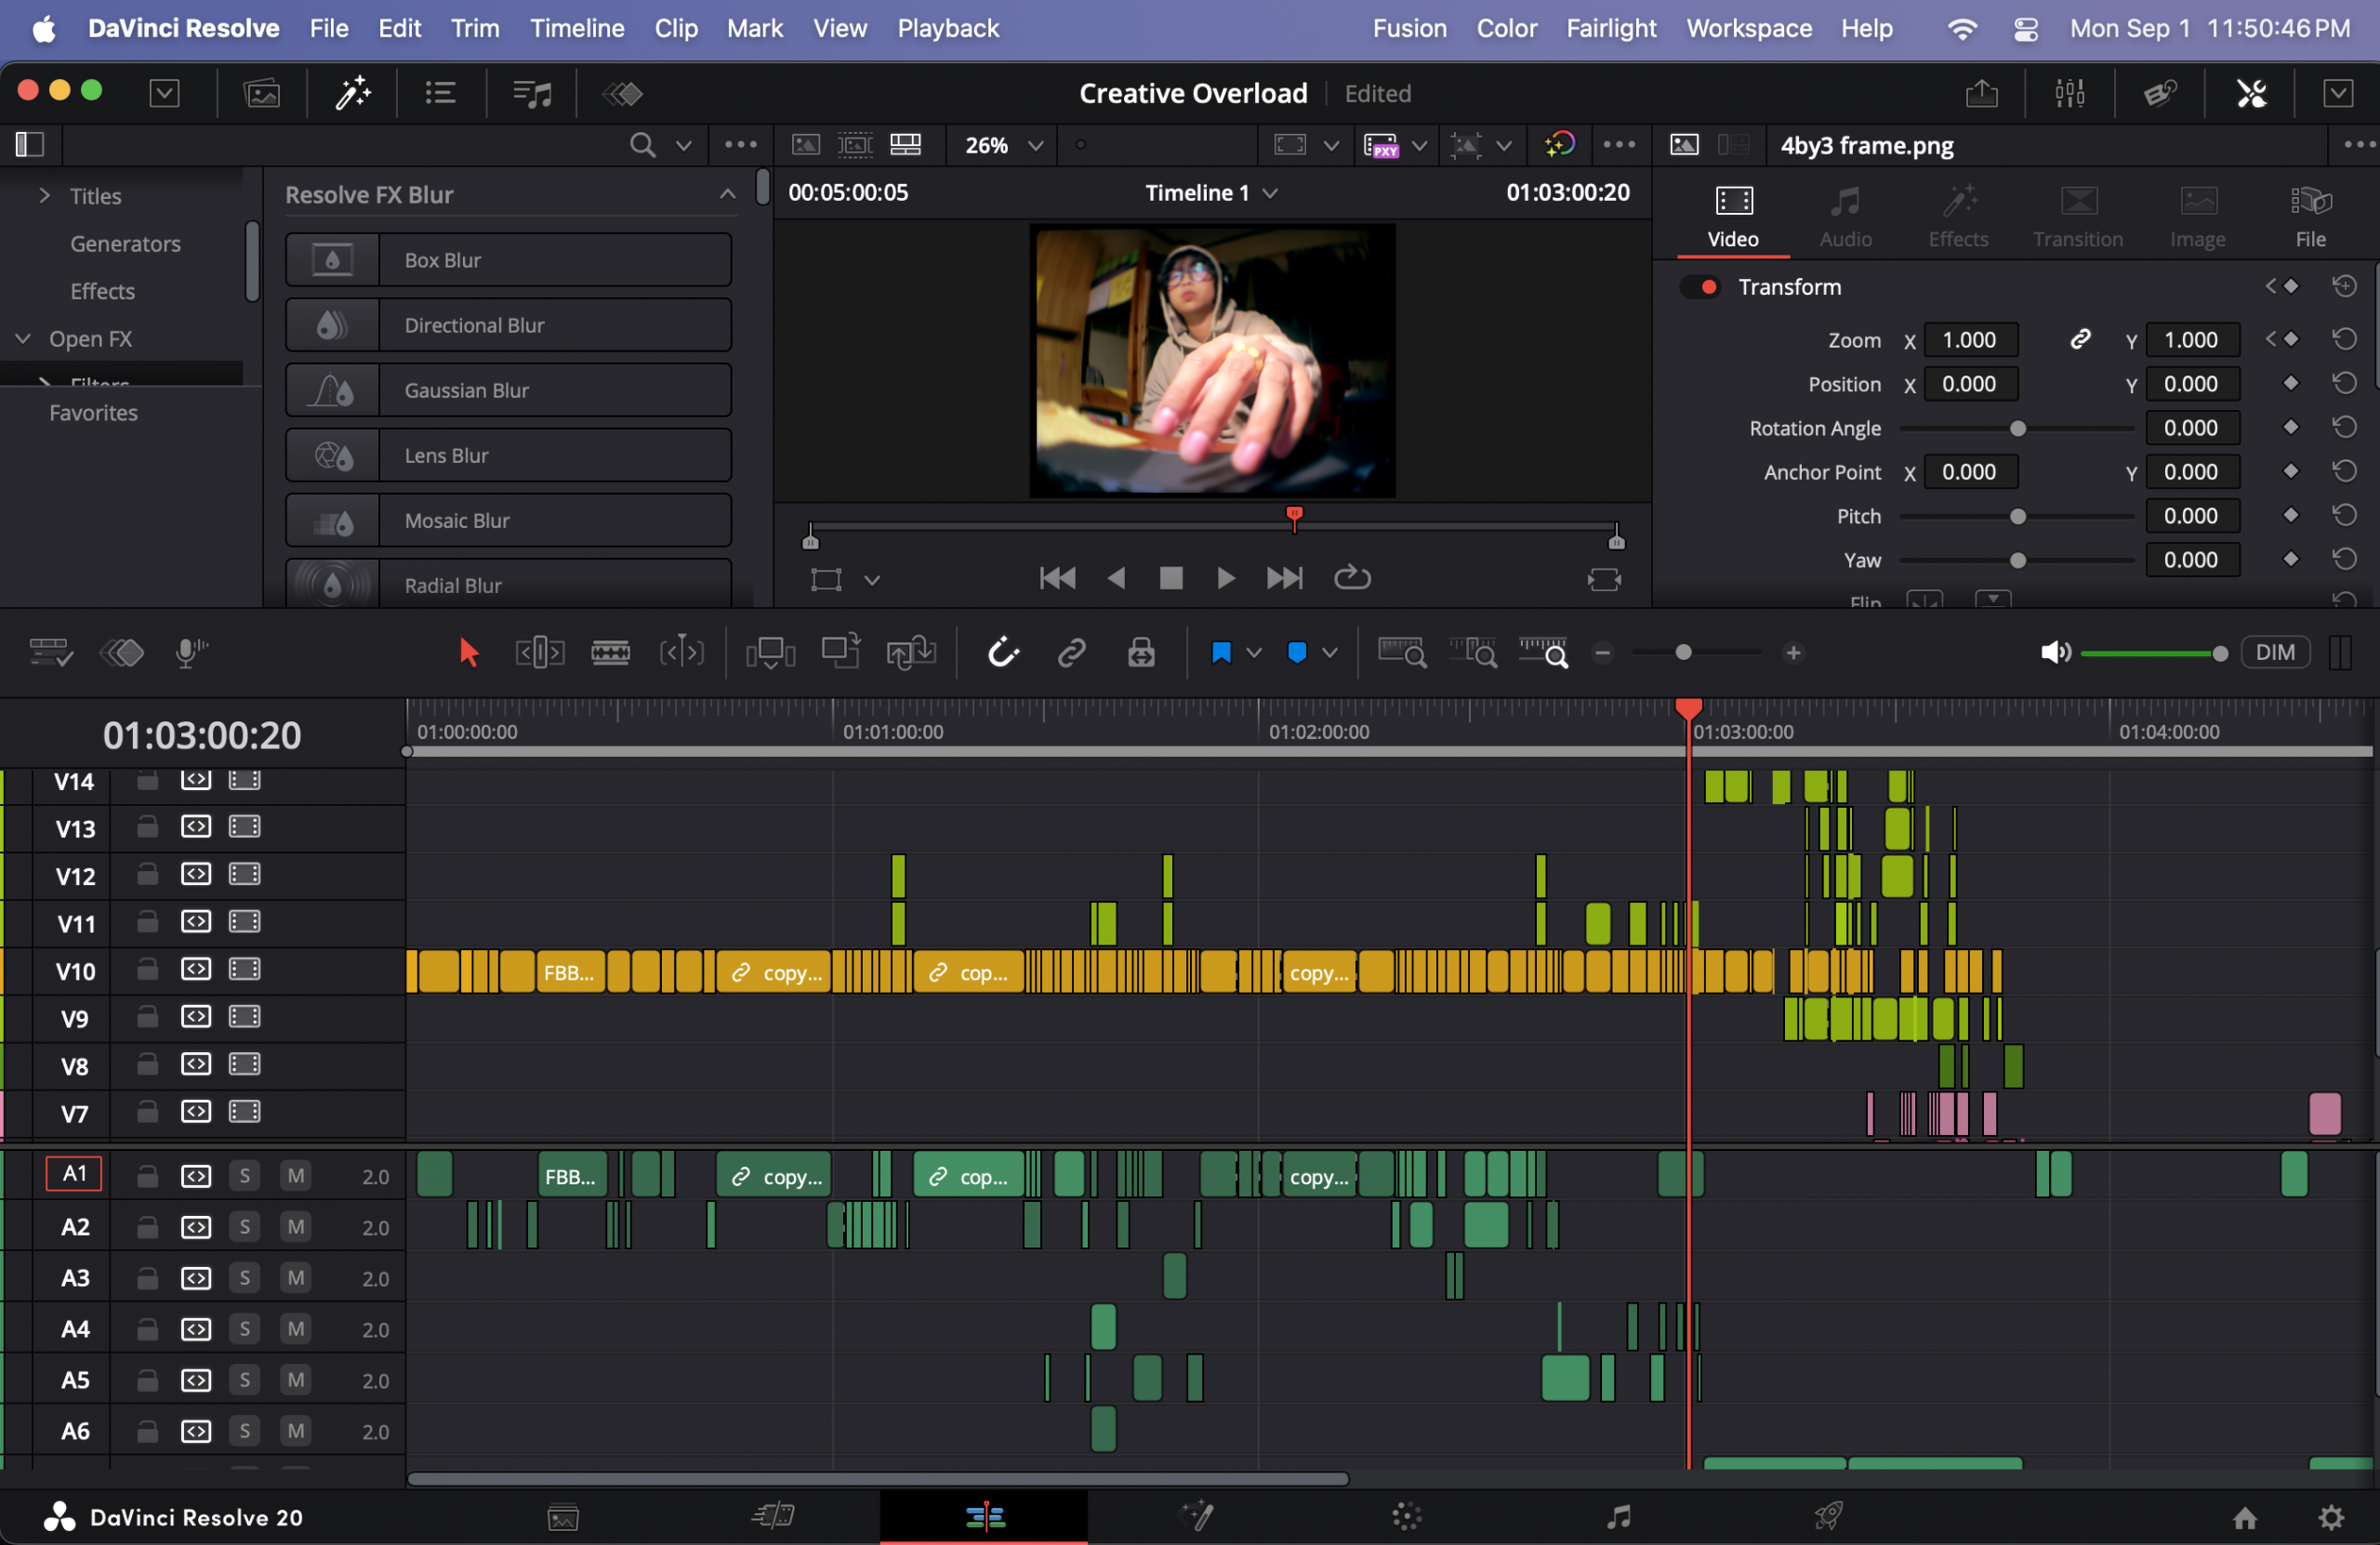Viewport: 2380px width, 1545px height.
Task: Click the linked selection chain icon
Action: (x=1071, y=653)
